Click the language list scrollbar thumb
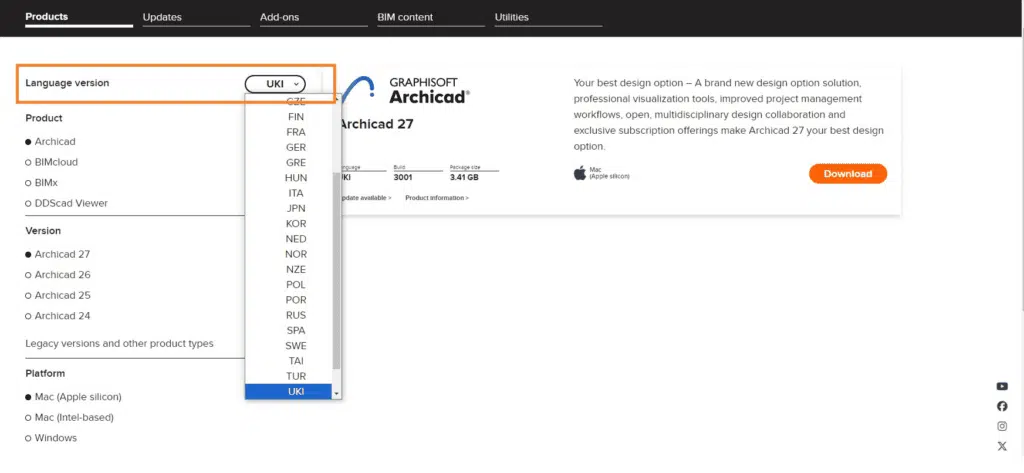This screenshot has width=1024, height=473. click(336, 270)
